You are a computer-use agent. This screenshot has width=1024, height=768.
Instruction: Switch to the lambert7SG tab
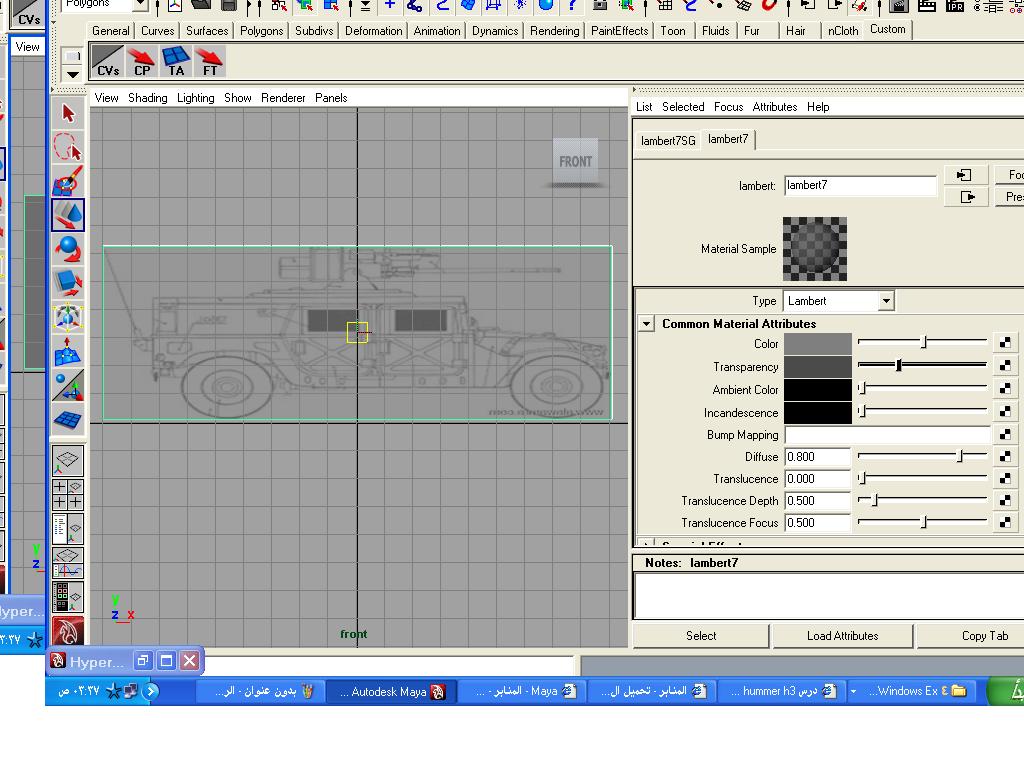click(668, 140)
